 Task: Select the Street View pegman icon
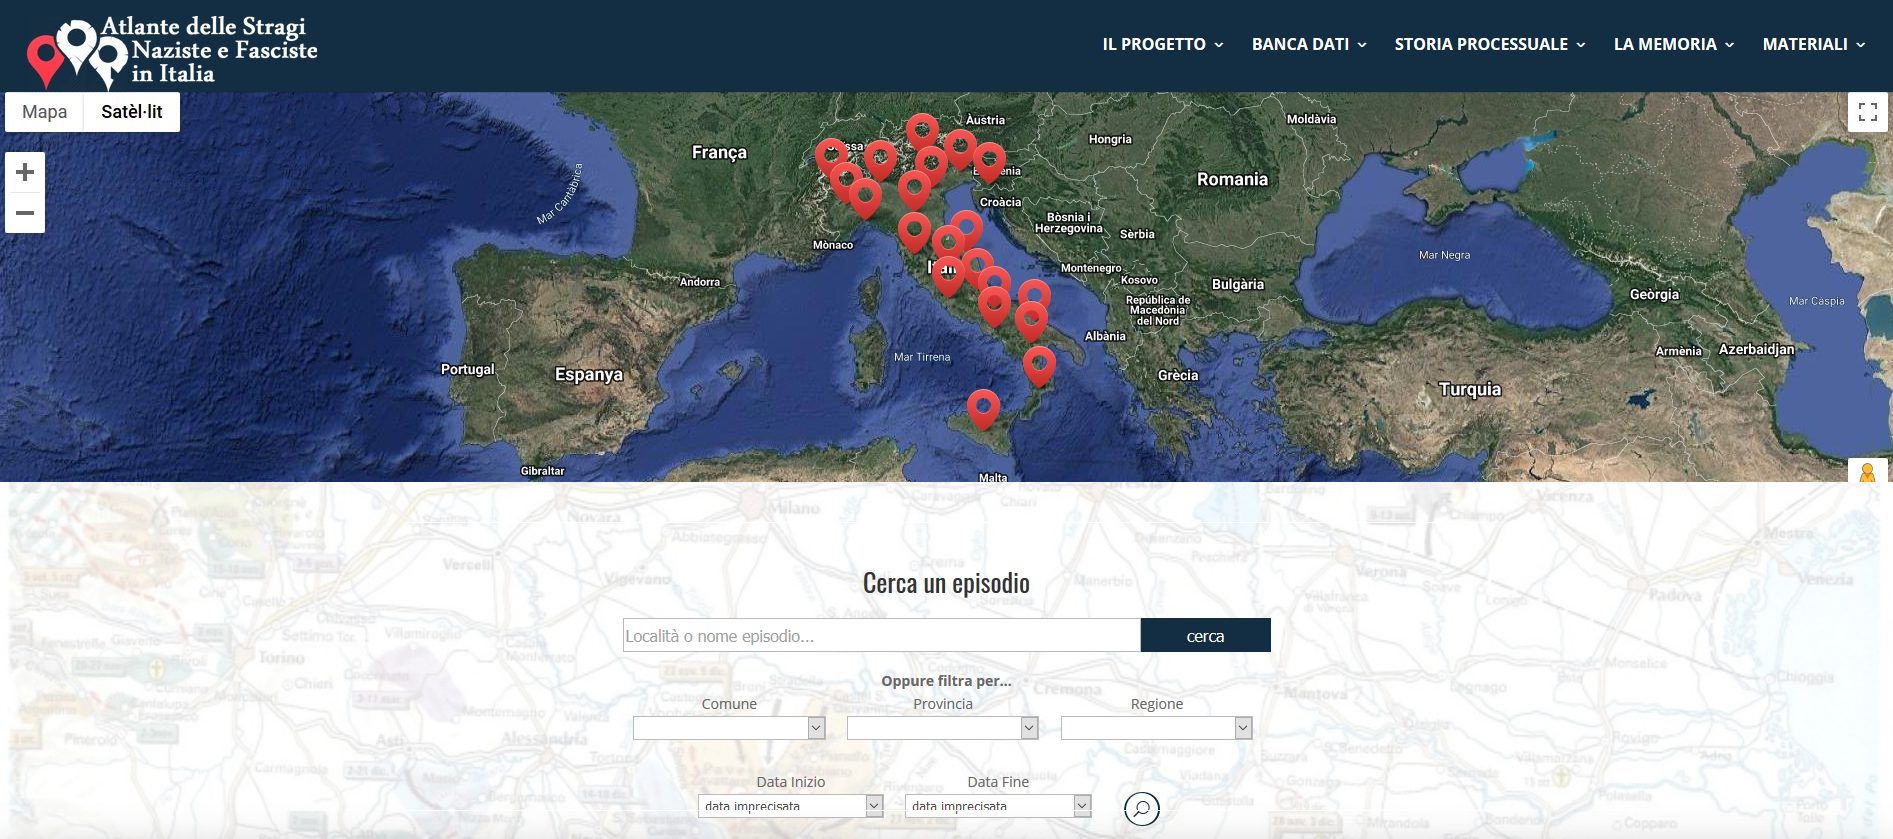tap(1867, 472)
